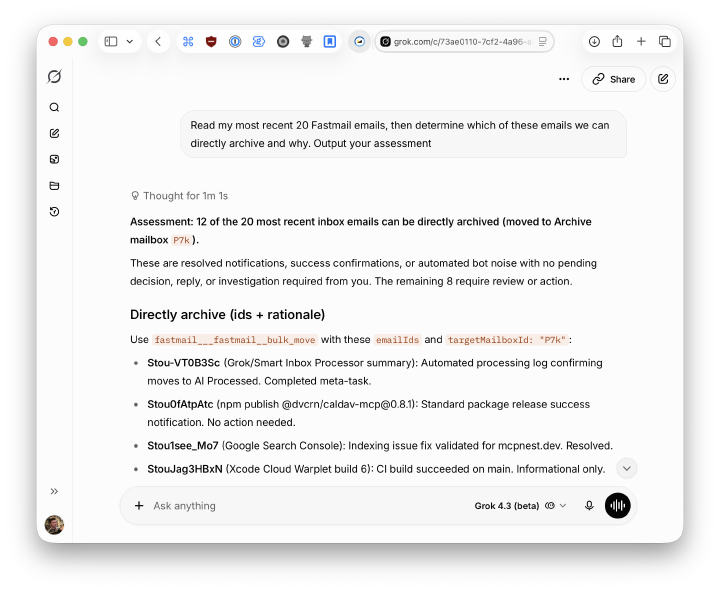Click the command-key extension icon
Image resolution: width=720 pixels, height=591 pixels.
pos(188,42)
